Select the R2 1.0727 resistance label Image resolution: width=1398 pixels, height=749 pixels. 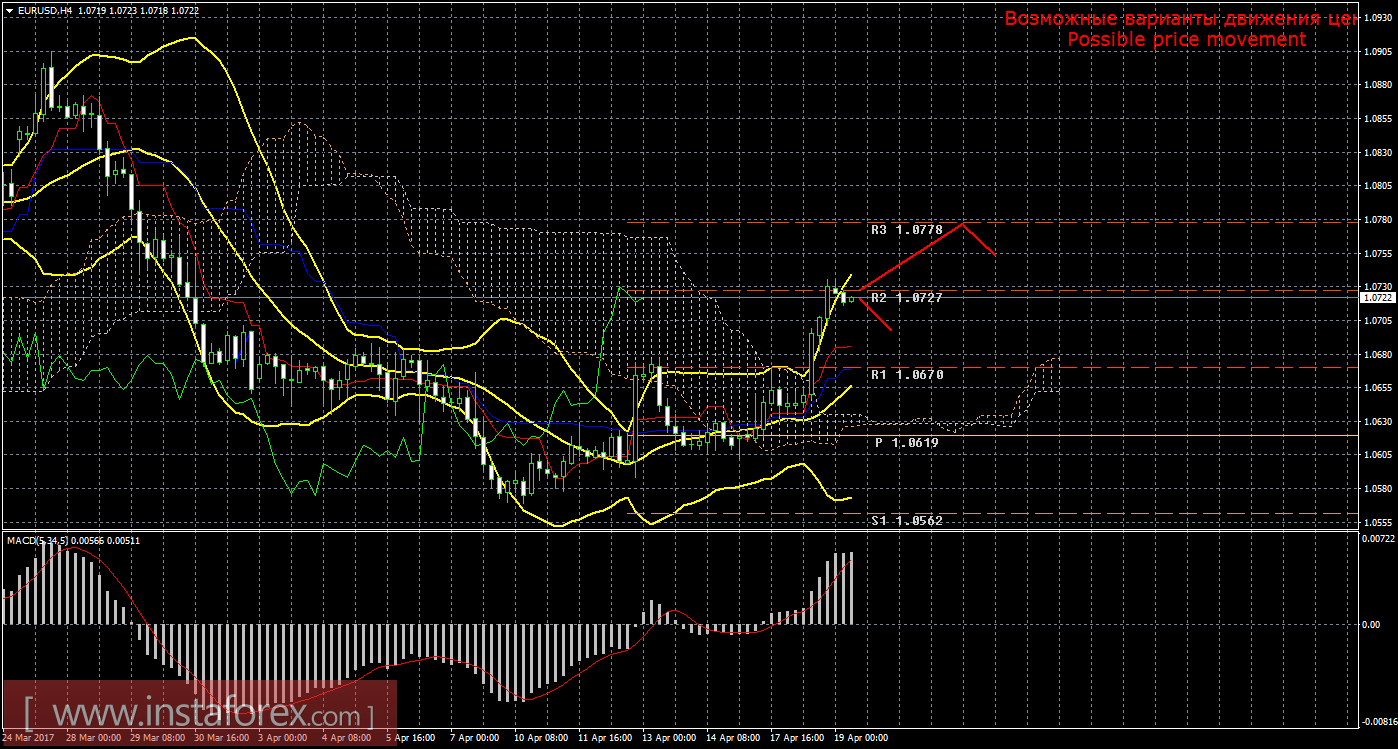pyautogui.click(x=906, y=298)
